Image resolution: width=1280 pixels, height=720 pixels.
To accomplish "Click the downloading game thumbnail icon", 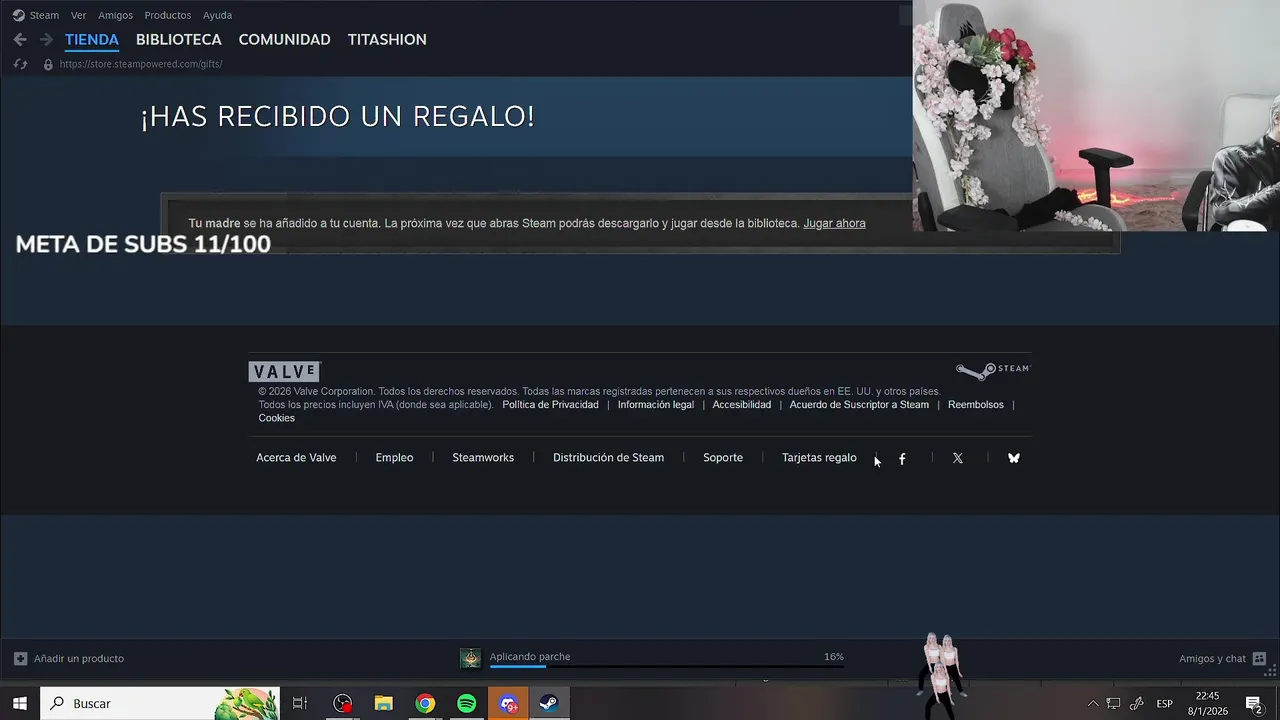I will [470, 658].
